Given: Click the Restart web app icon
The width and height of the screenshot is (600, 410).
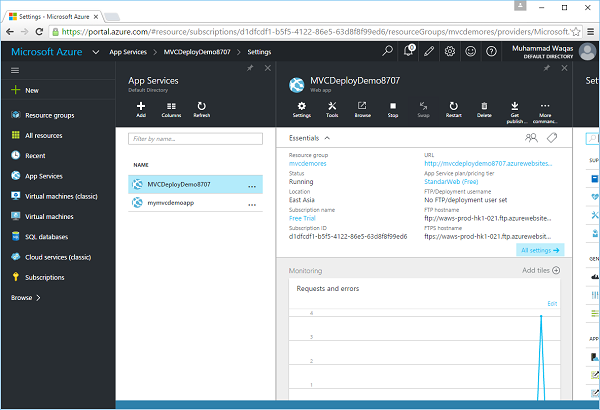Looking at the screenshot, I should (x=454, y=106).
